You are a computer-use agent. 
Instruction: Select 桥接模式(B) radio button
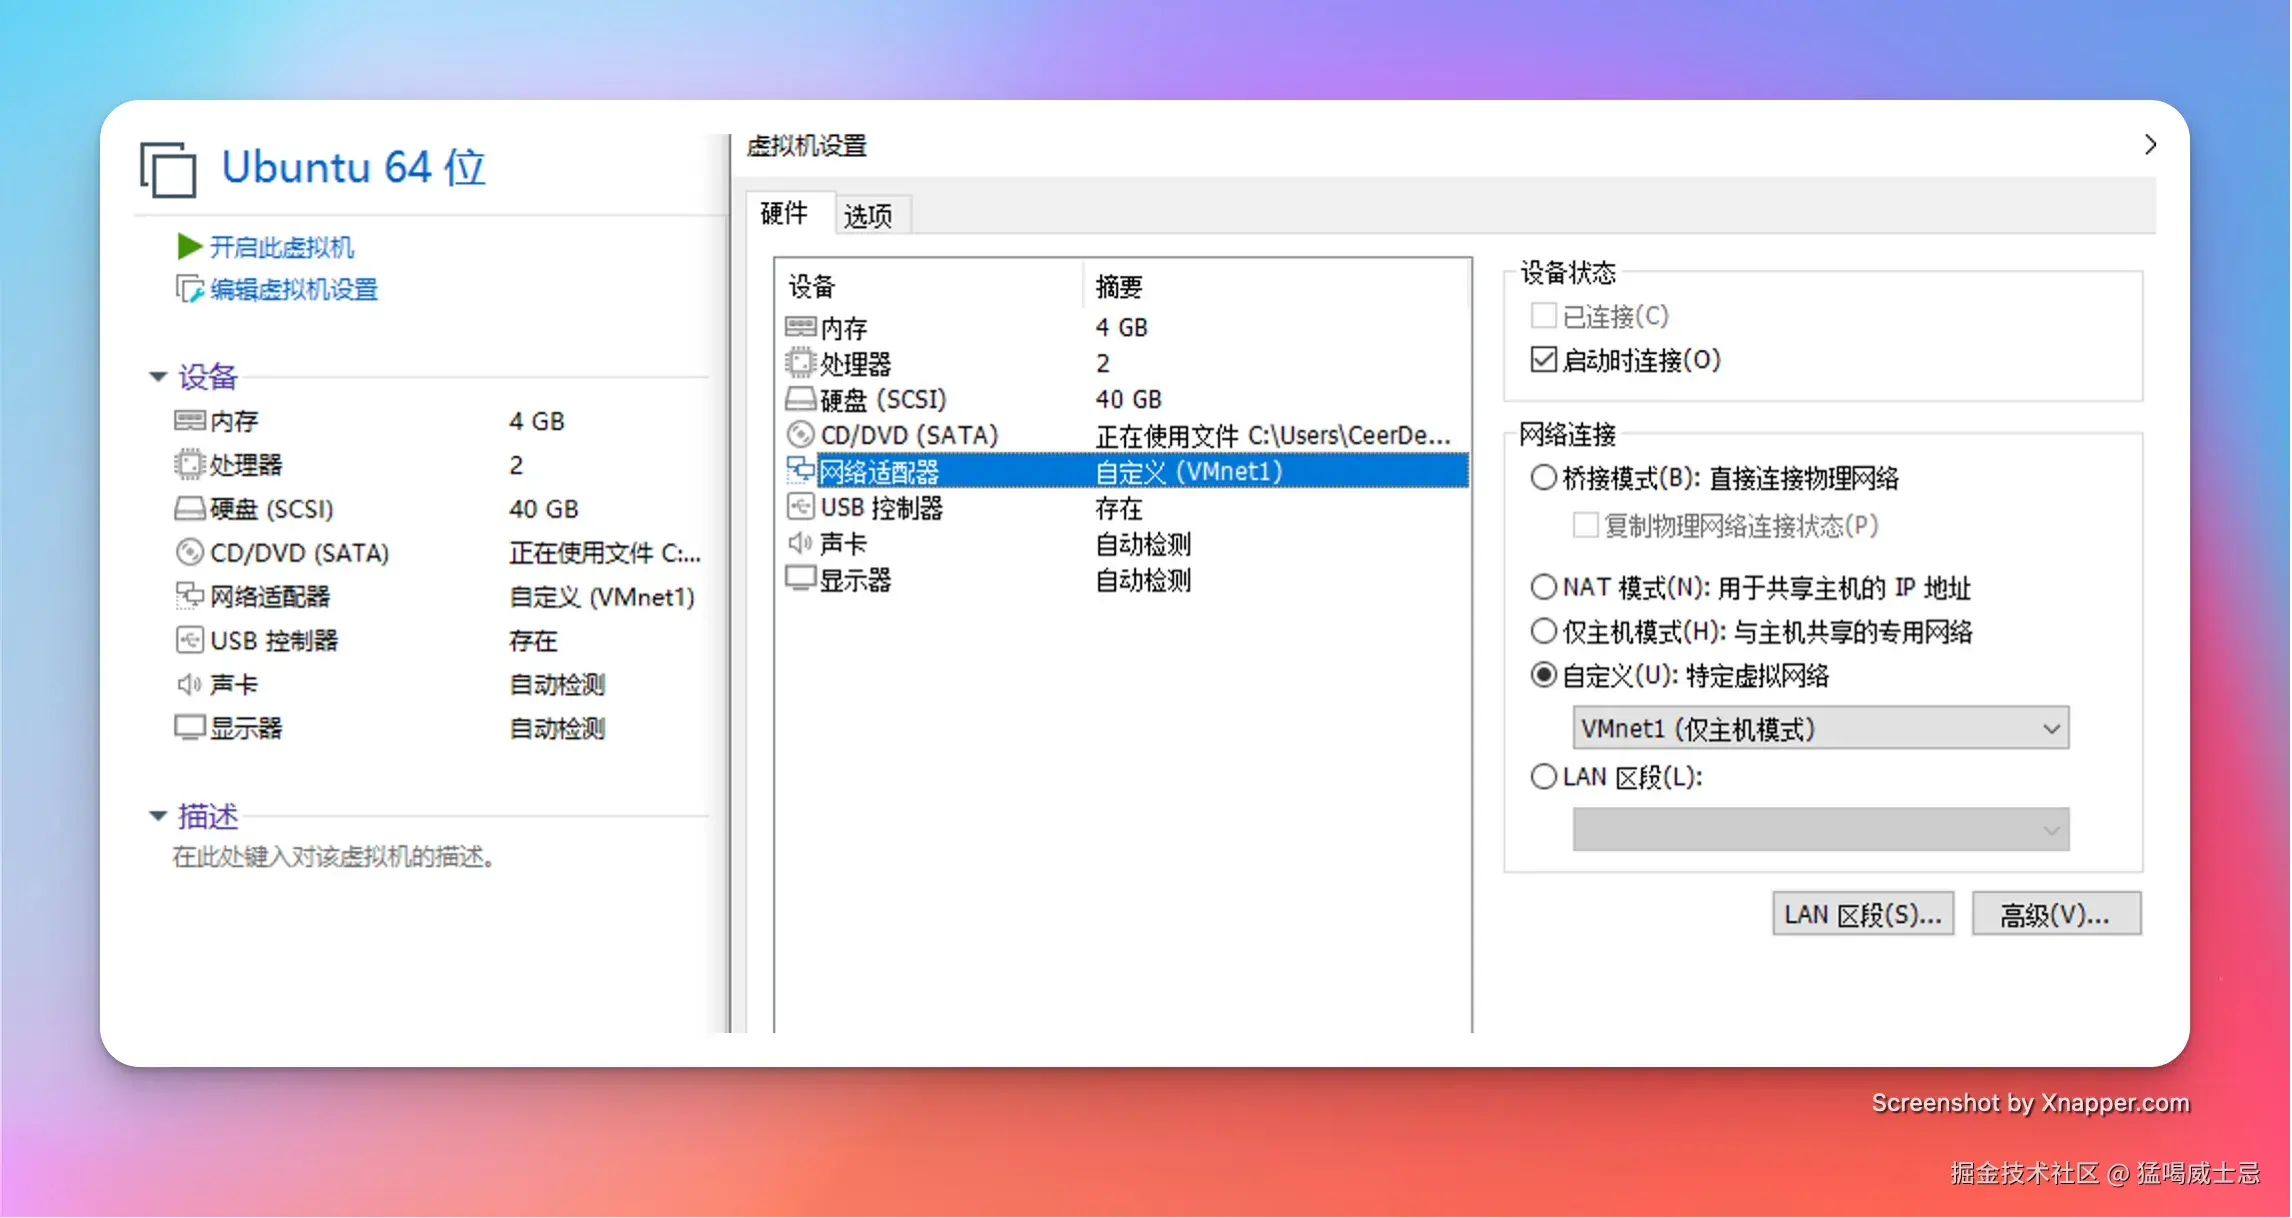coord(1543,478)
